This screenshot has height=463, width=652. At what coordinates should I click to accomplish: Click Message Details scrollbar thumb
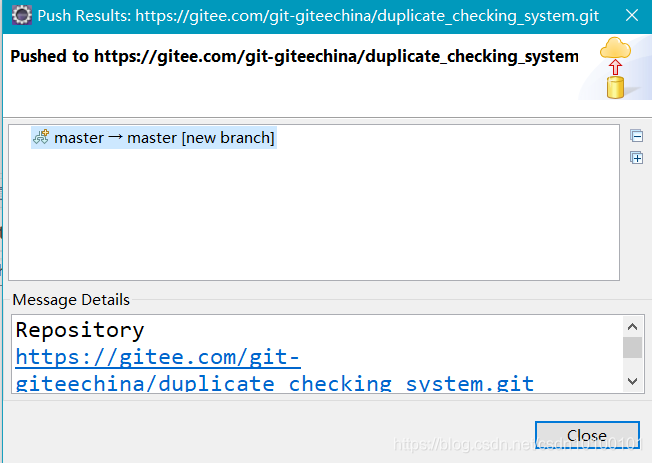632,347
